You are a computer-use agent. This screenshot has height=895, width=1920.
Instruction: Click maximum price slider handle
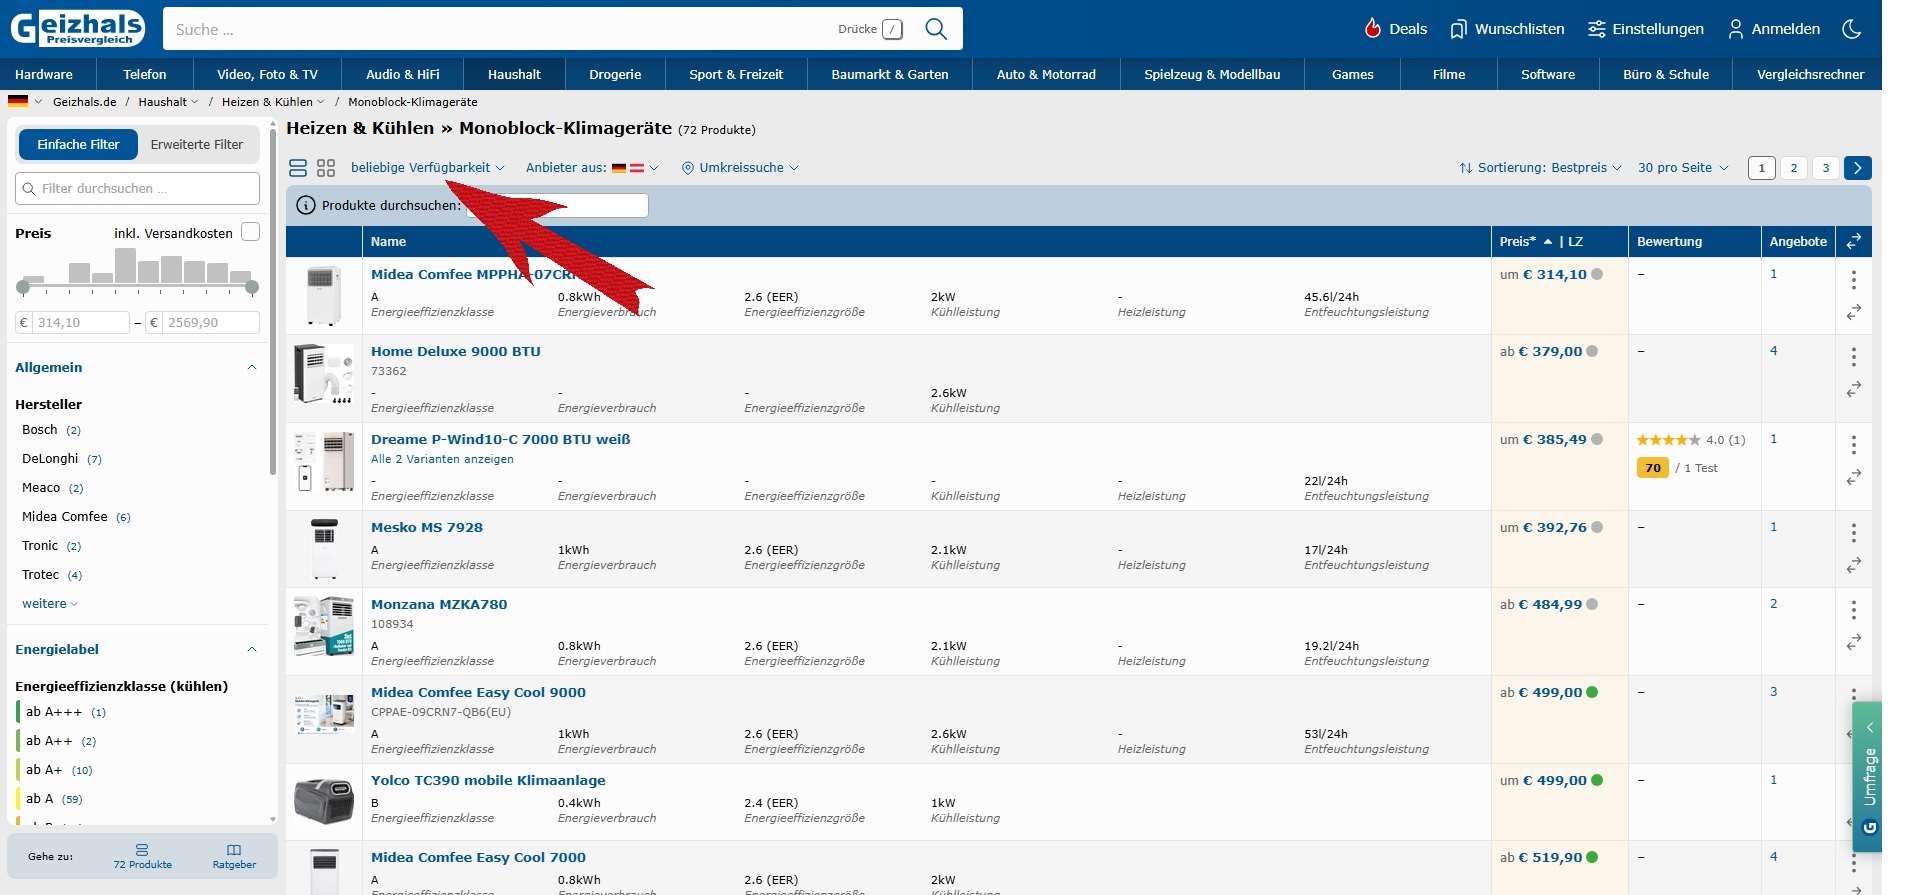[252, 288]
